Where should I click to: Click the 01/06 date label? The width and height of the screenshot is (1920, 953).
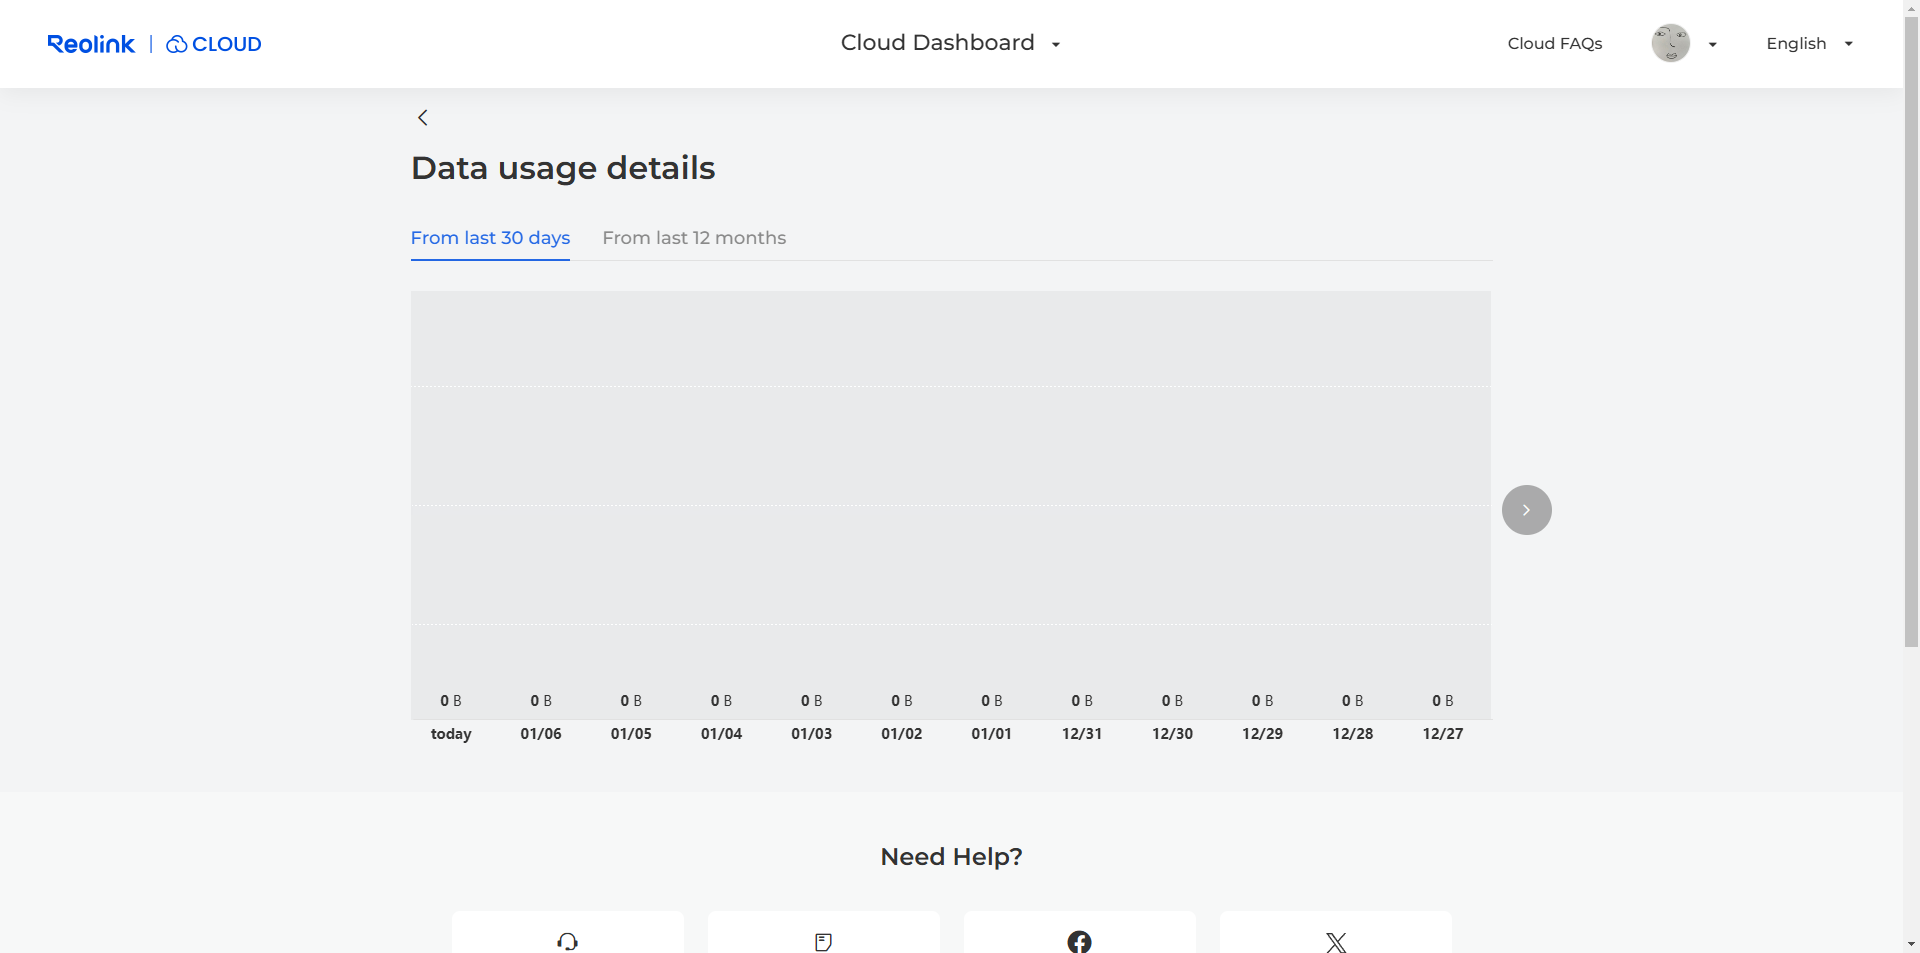click(x=541, y=734)
